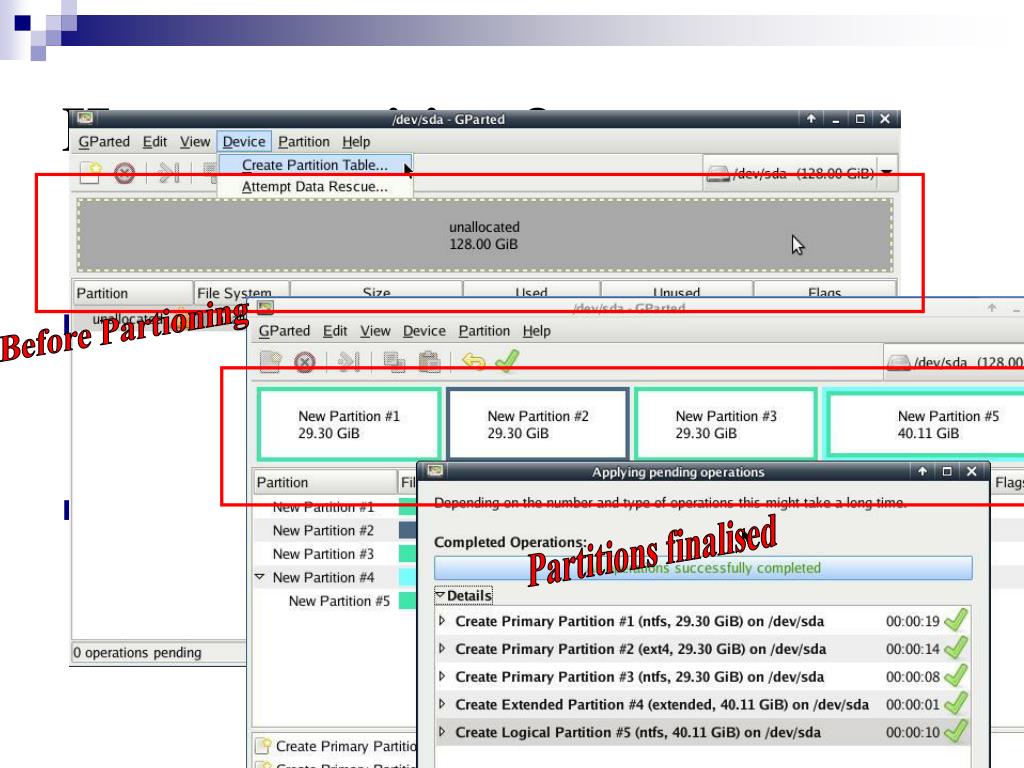Click '00:00:01' duration for Extended Partition #4
This screenshot has width=1024, height=768.
(912, 705)
